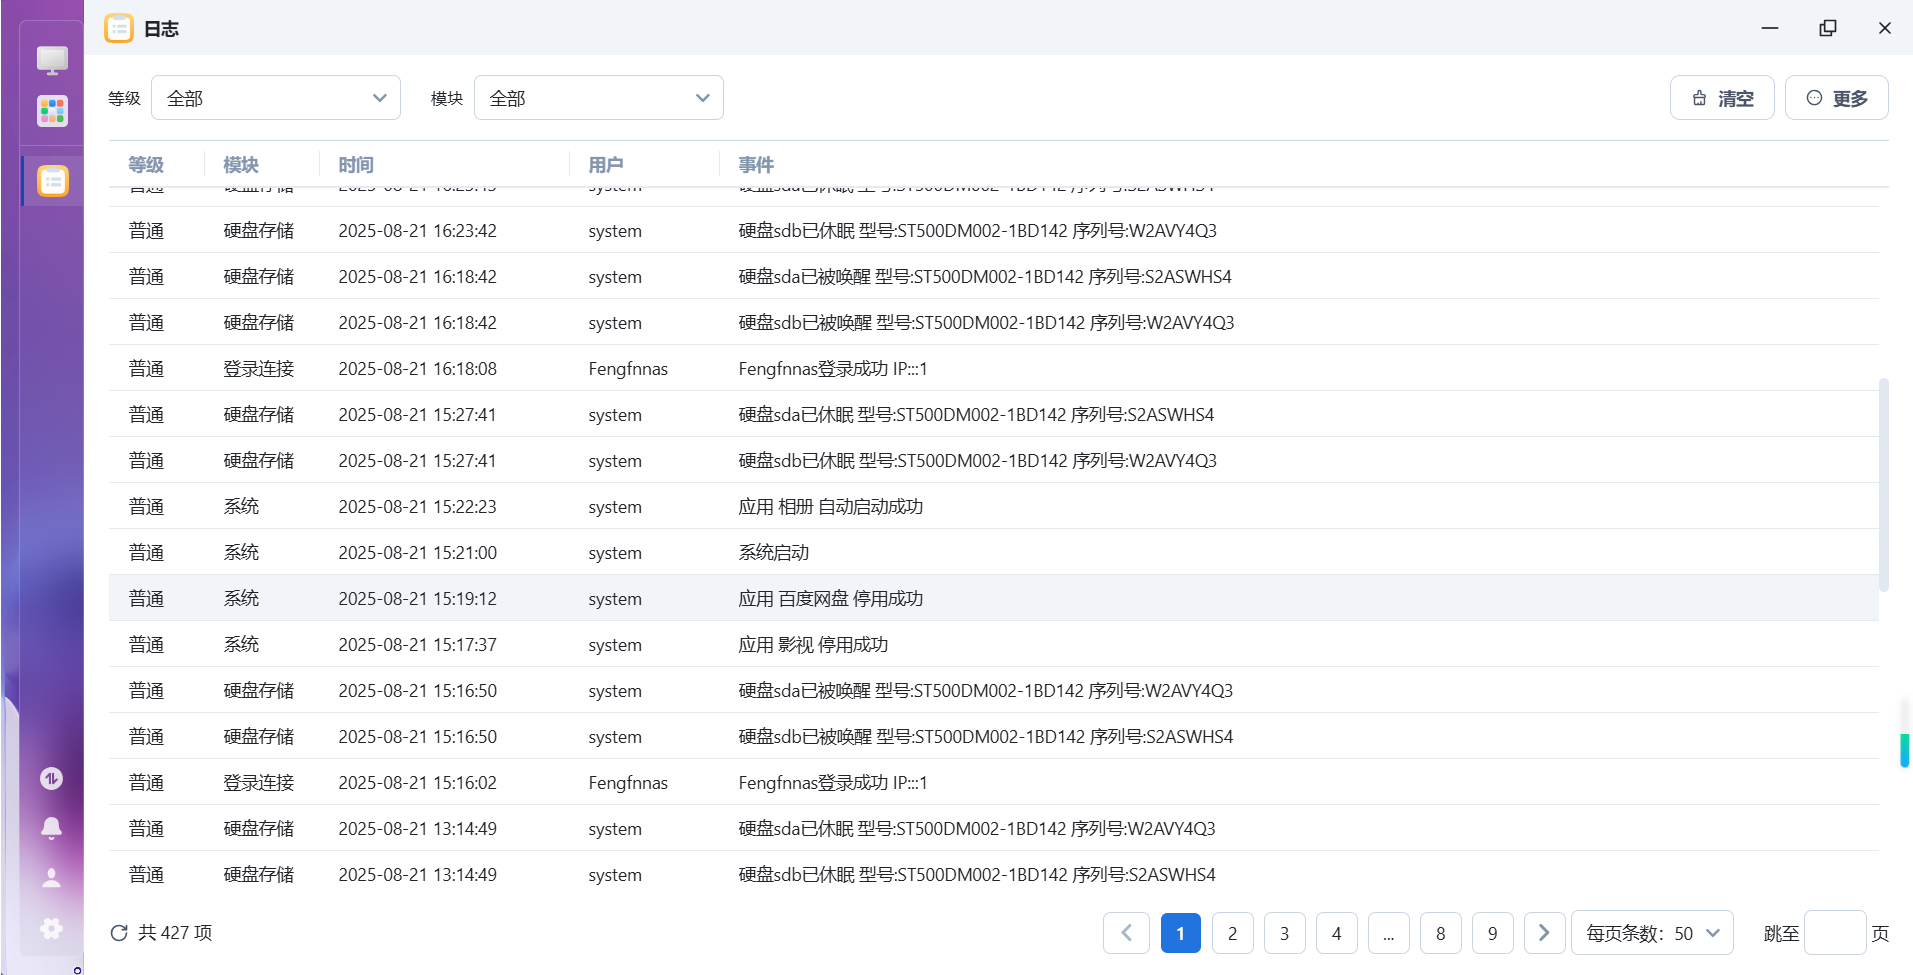
Task: Open the 更多 more options button
Action: 1837,98
